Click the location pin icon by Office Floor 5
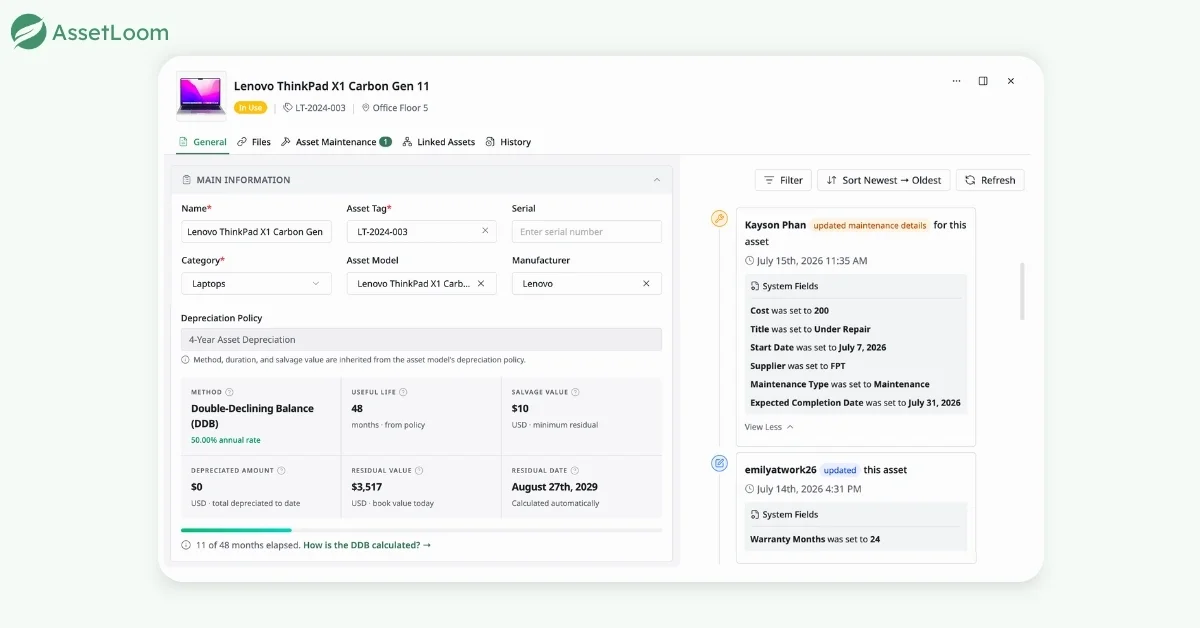This screenshot has width=1200, height=628. 365,108
